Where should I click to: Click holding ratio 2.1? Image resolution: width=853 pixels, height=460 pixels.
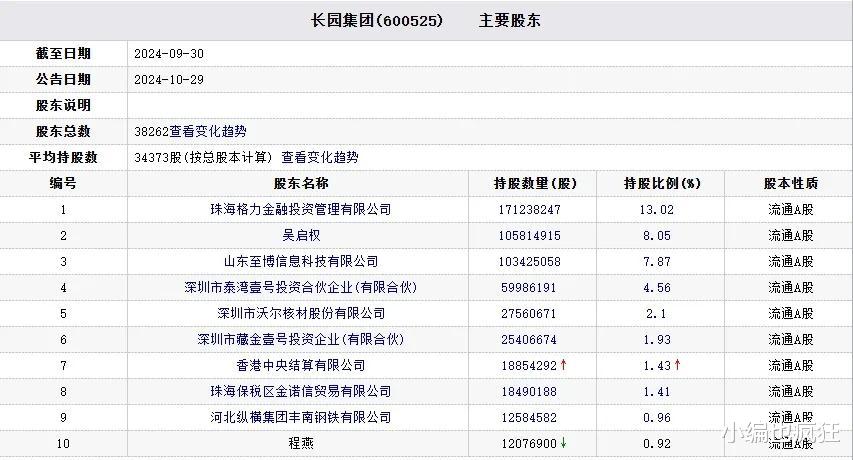(x=657, y=314)
